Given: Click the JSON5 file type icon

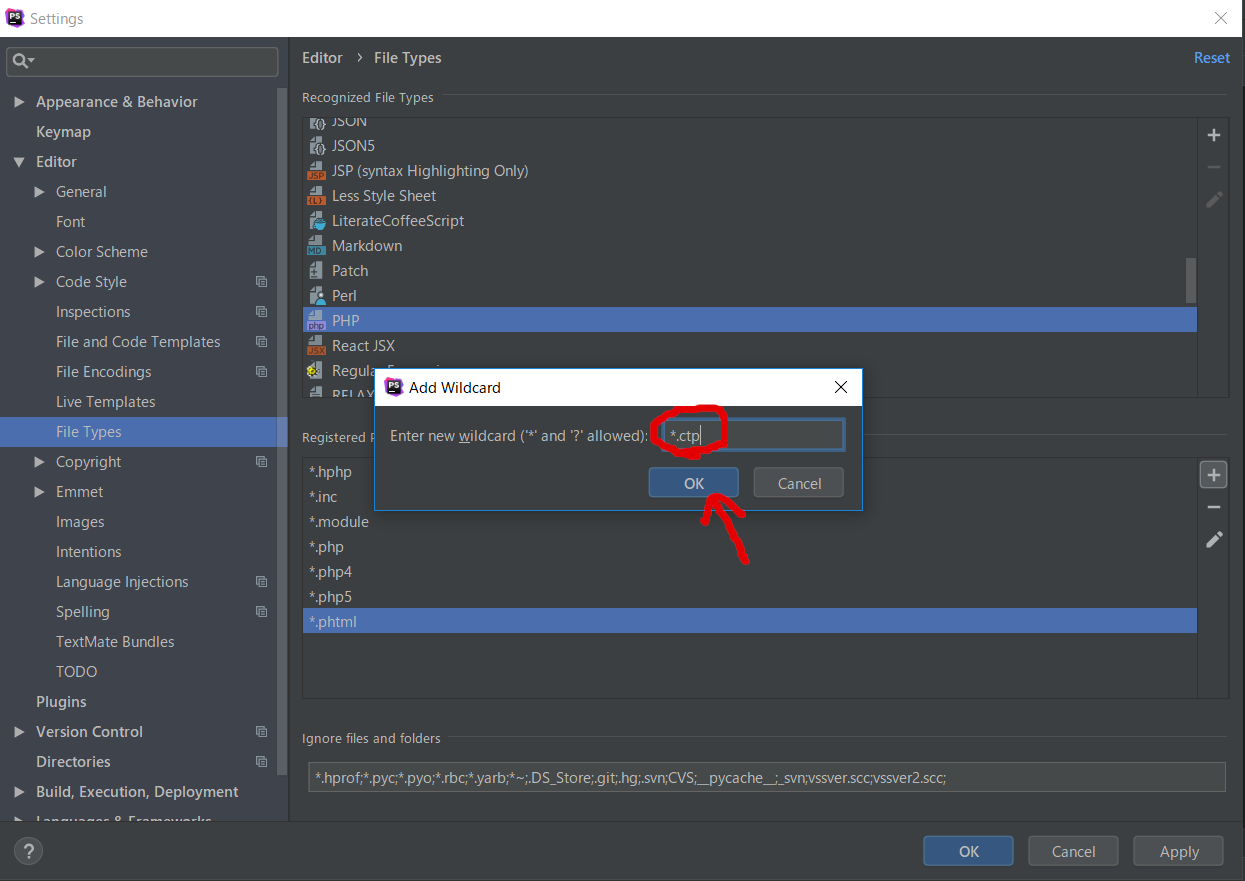Looking at the screenshot, I should click(x=317, y=146).
